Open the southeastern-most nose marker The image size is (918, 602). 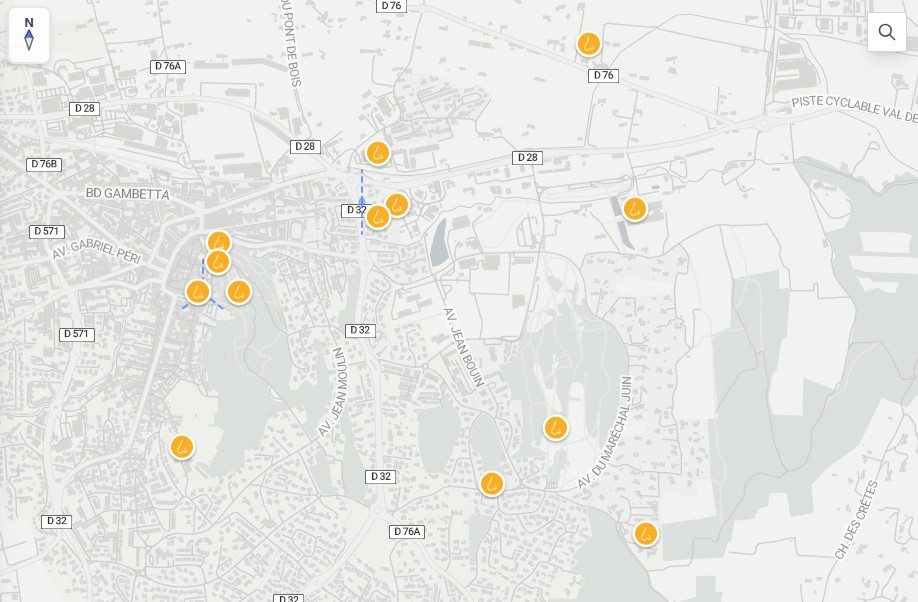click(646, 534)
